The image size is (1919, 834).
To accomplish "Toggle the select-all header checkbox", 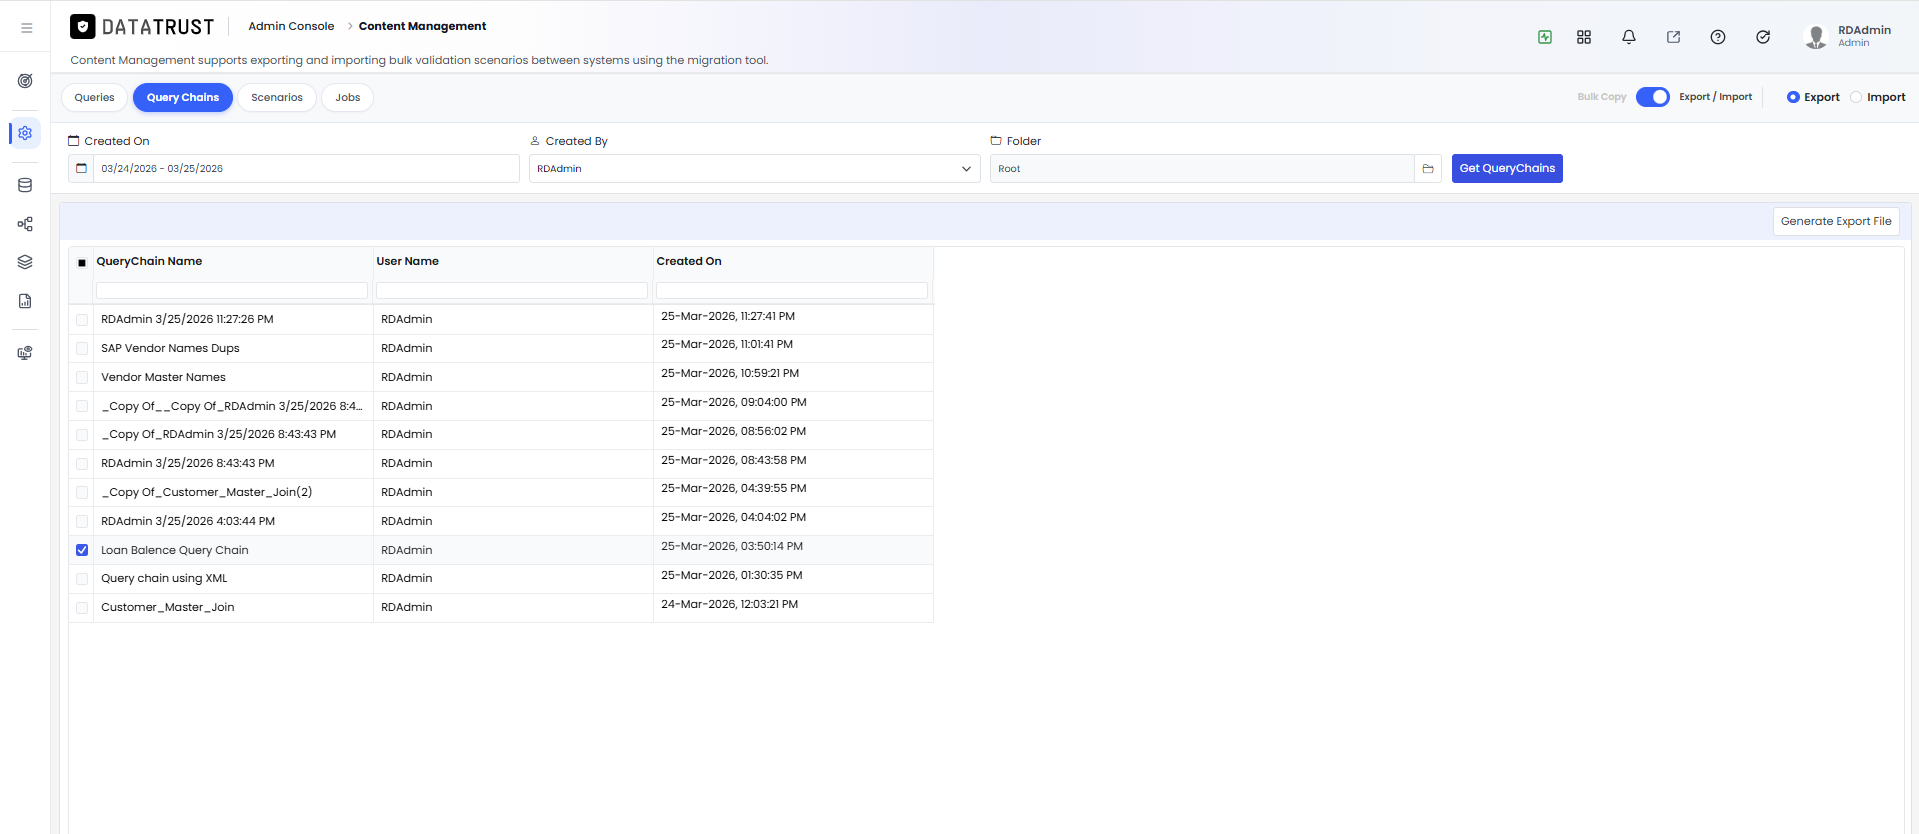I will 82,262.
